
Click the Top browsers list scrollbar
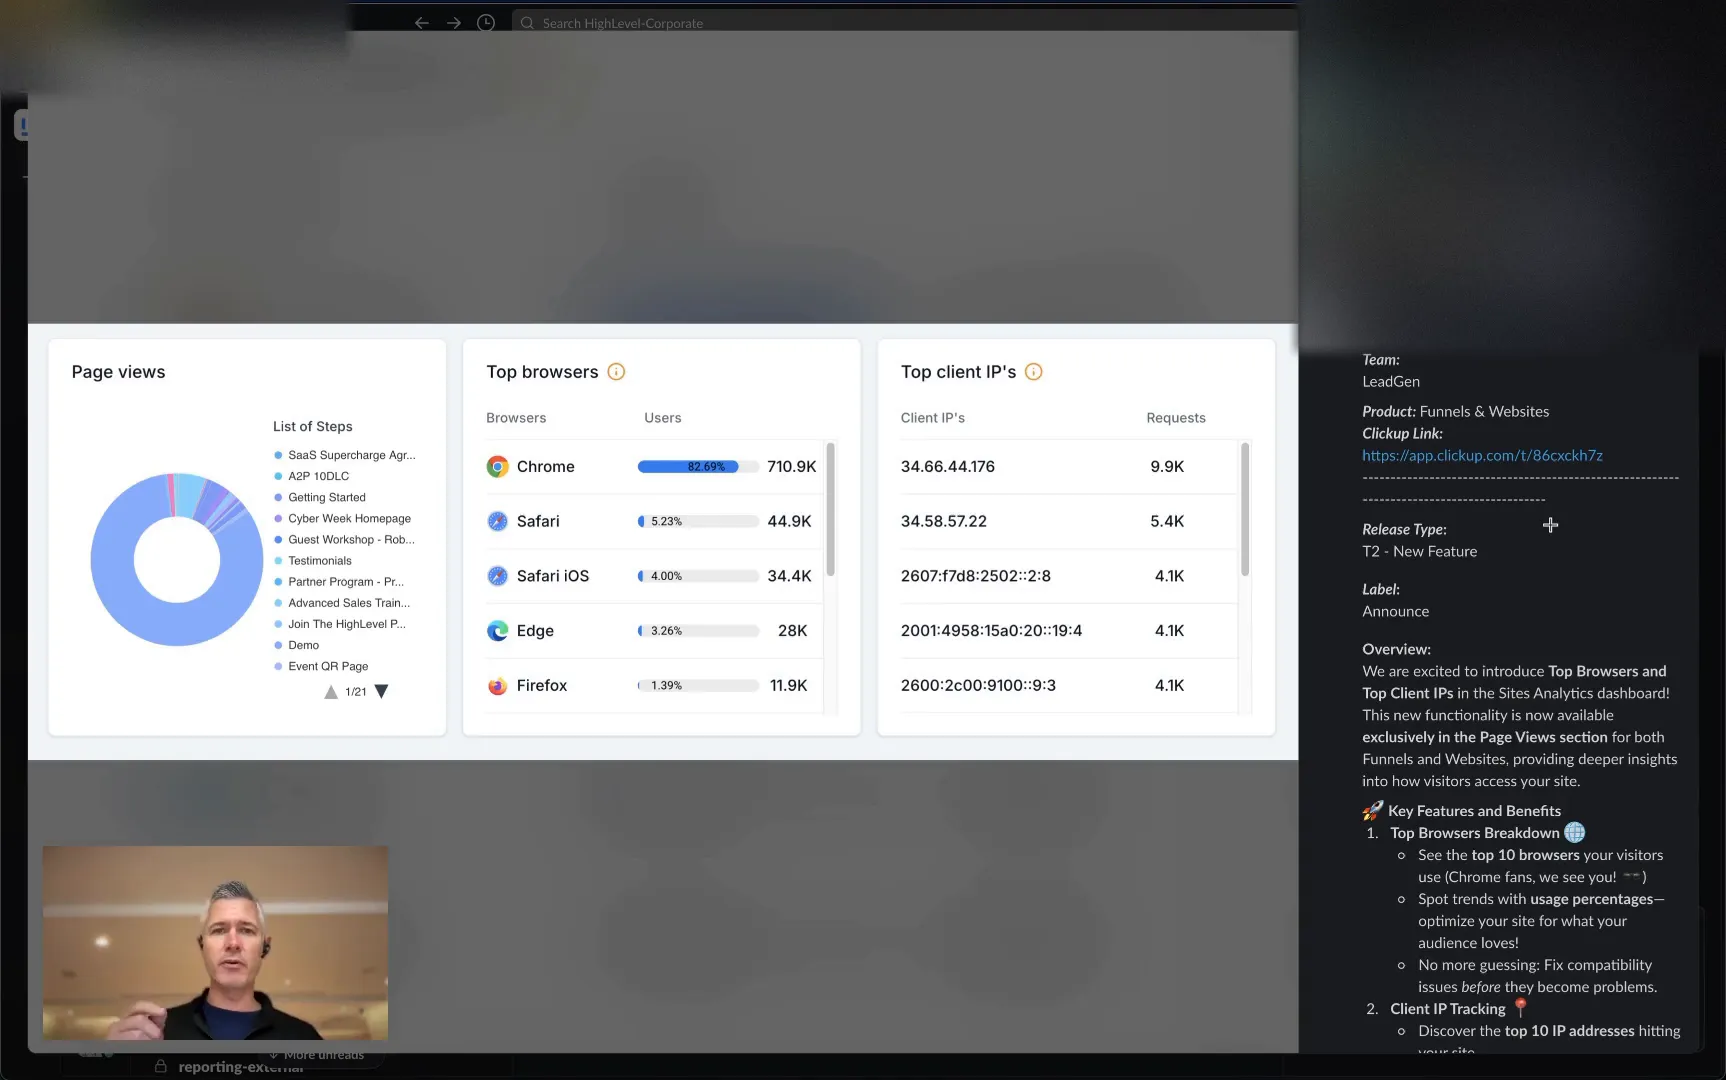tap(830, 510)
